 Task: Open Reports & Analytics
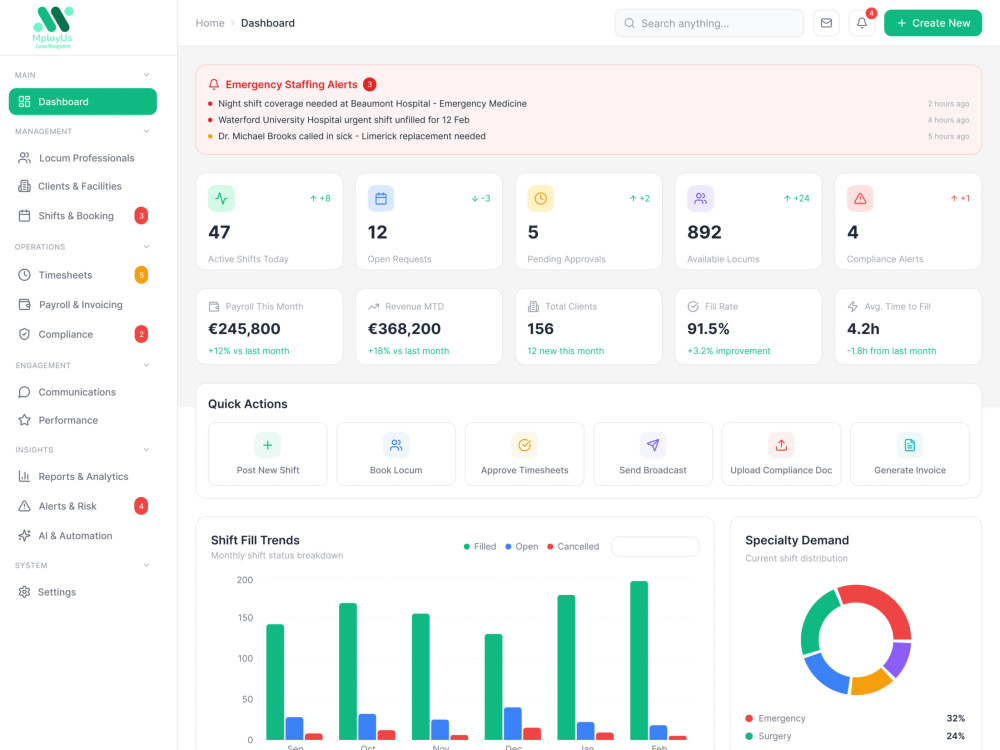tap(83, 476)
